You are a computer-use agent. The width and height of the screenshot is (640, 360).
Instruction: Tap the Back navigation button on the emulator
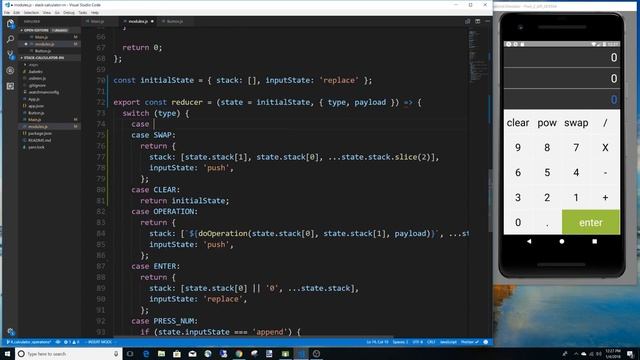[x=529, y=241]
